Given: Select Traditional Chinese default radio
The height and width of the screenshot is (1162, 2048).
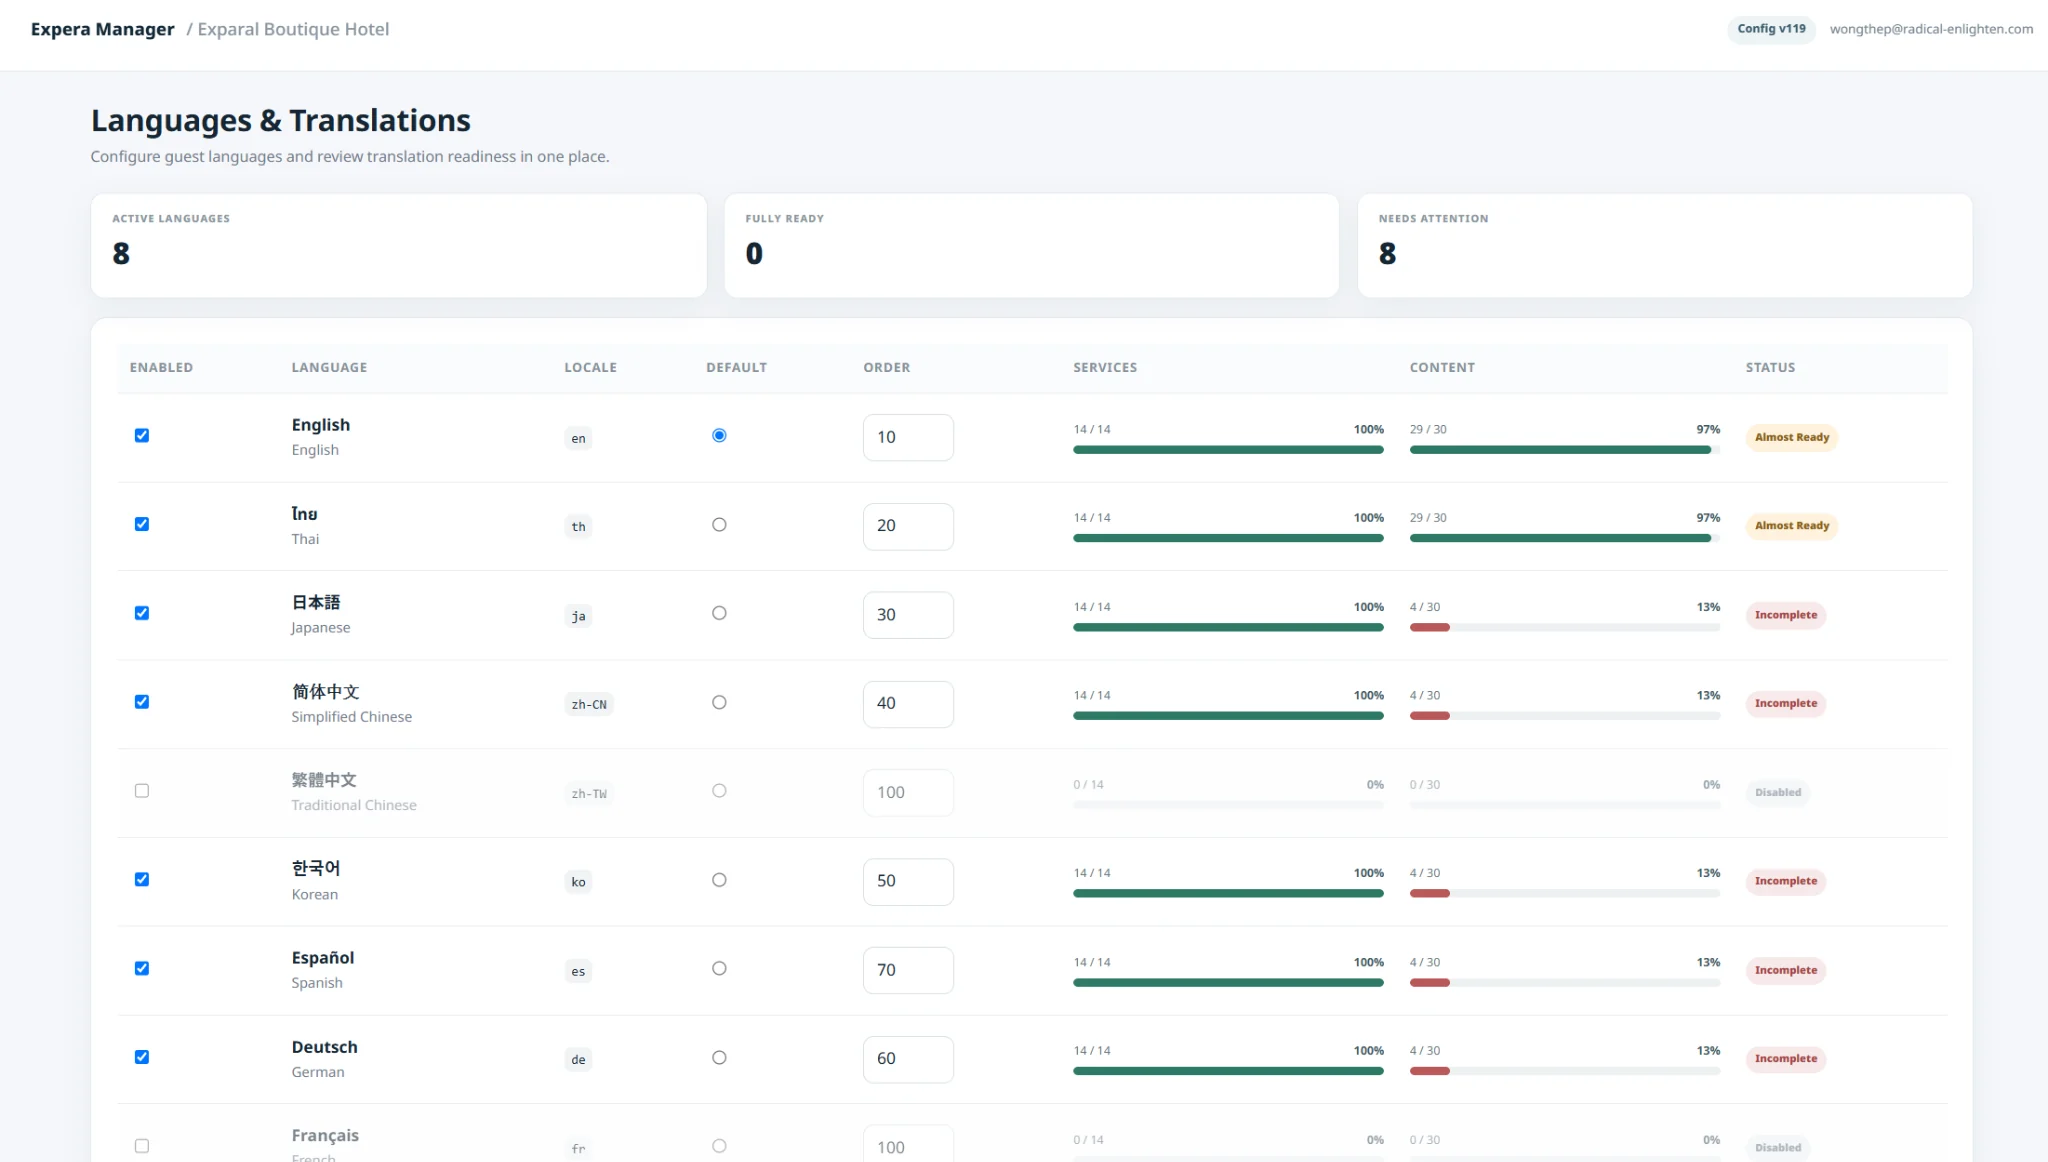Looking at the screenshot, I should click(719, 791).
